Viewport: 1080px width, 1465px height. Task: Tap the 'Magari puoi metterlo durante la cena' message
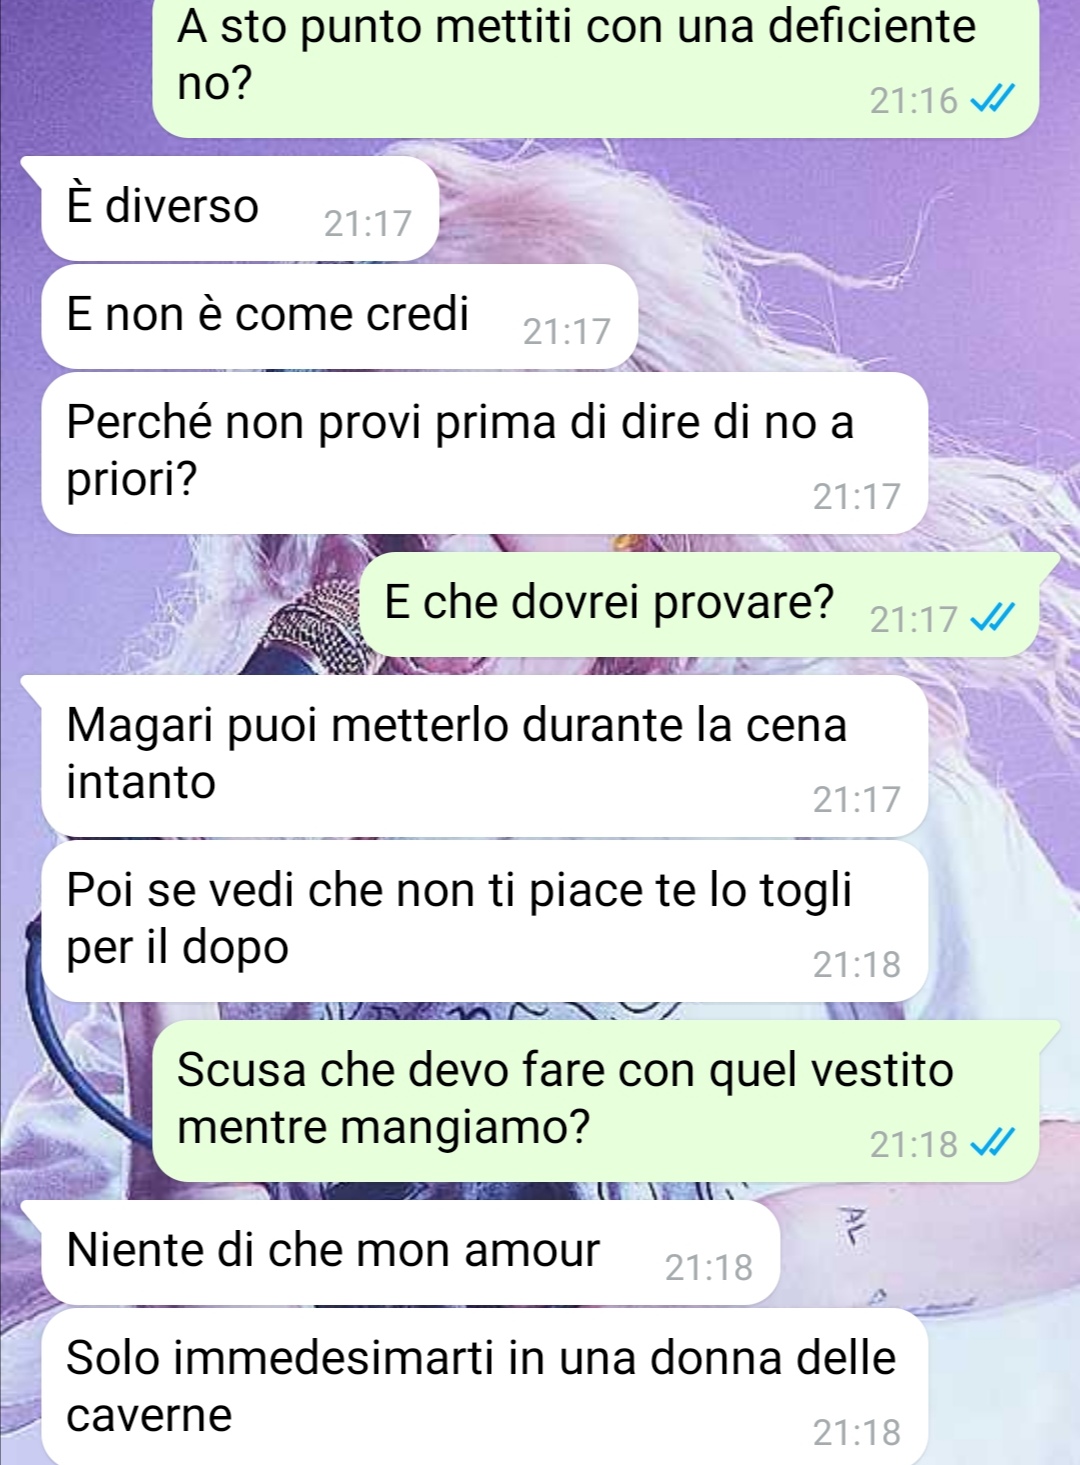click(x=485, y=756)
